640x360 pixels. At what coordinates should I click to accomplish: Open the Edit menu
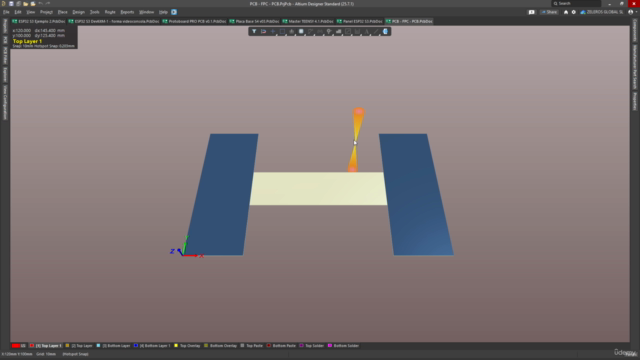click(18, 12)
